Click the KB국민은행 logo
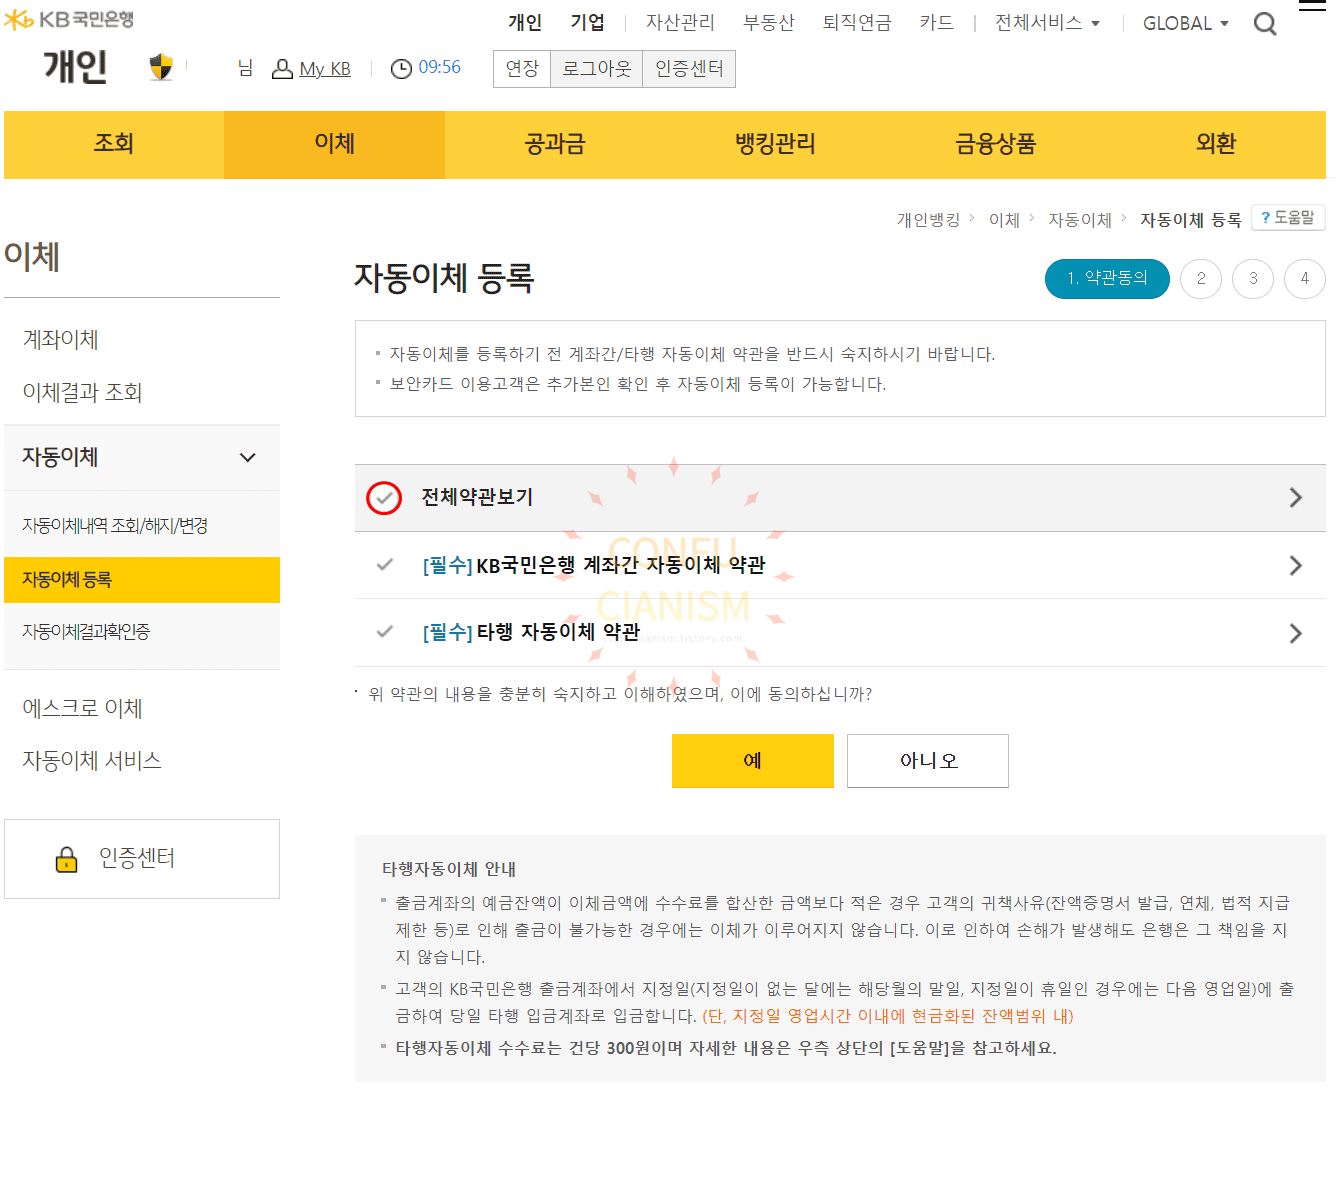Image resolution: width=1336 pixels, height=1181 pixels. (x=69, y=19)
